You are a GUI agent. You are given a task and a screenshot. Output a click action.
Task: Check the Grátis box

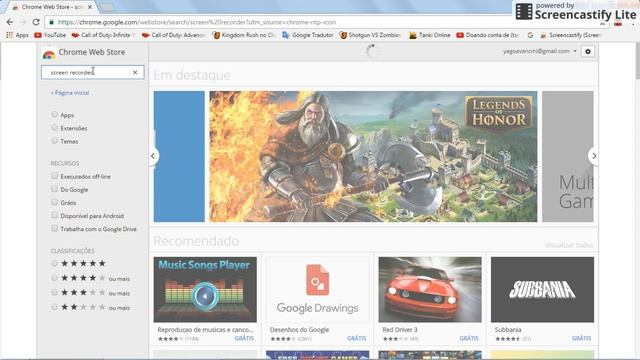(54, 202)
